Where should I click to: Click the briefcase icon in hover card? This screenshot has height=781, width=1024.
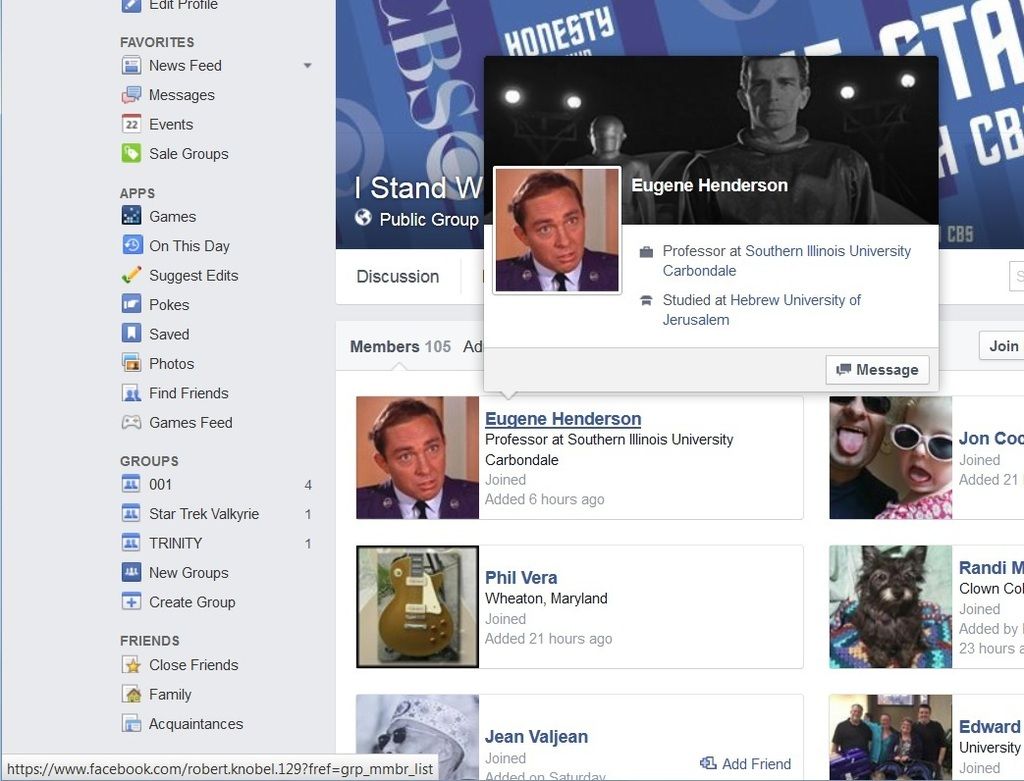pos(646,252)
